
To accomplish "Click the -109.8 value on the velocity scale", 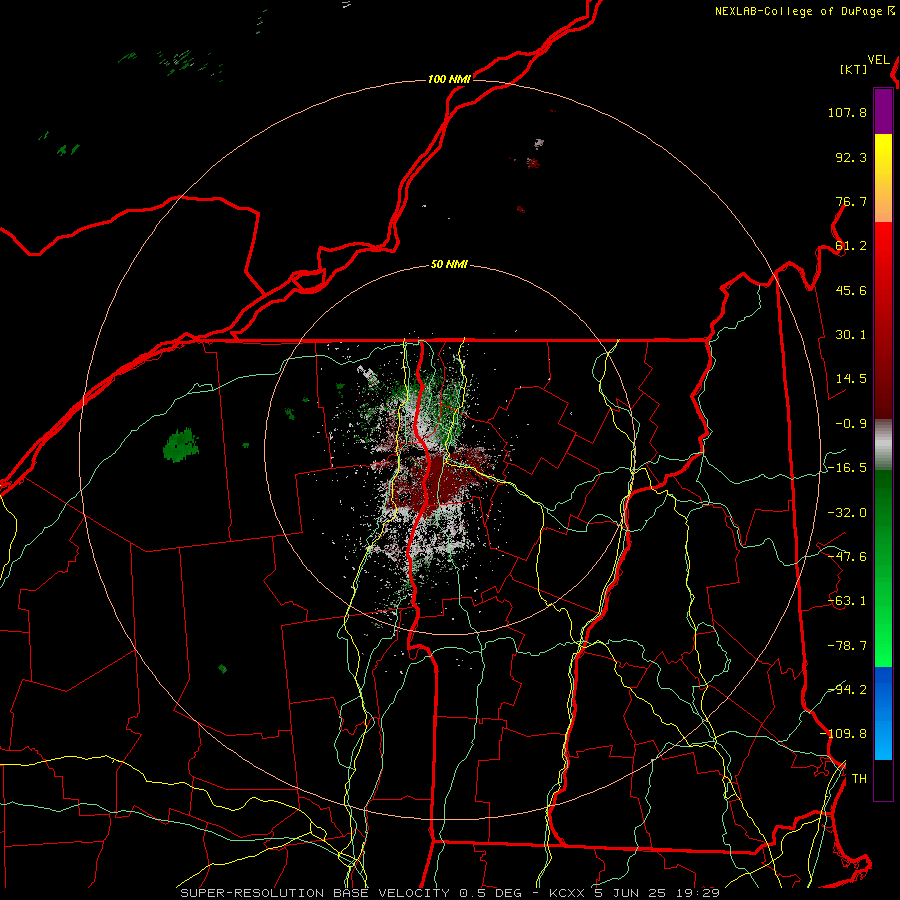I will pyautogui.click(x=843, y=734).
